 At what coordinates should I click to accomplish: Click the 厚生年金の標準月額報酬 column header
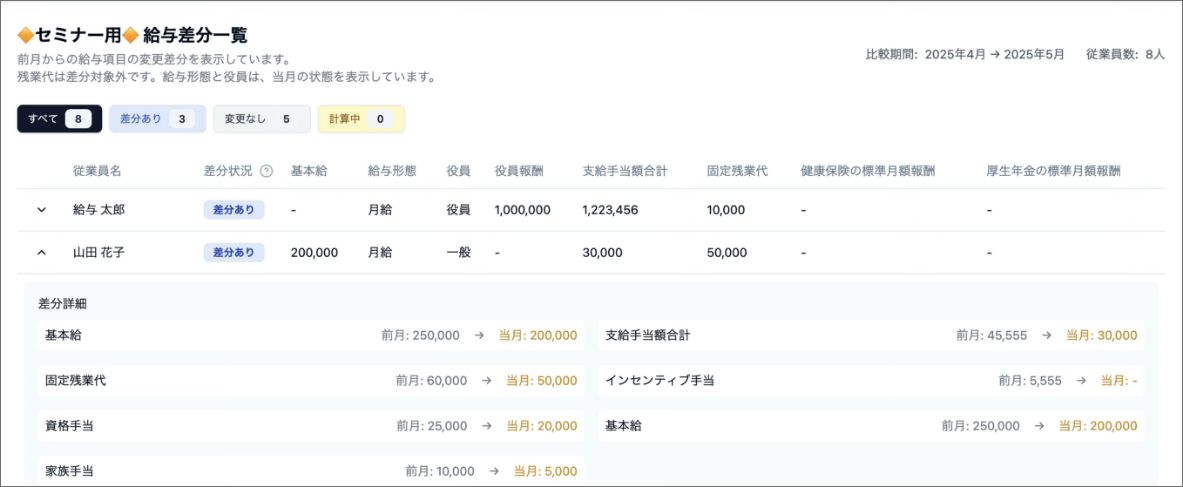point(1053,171)
